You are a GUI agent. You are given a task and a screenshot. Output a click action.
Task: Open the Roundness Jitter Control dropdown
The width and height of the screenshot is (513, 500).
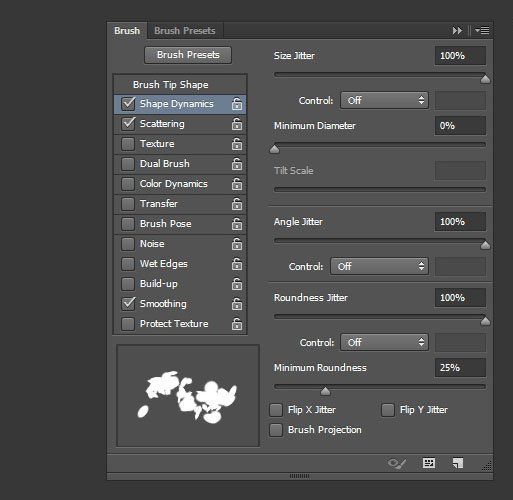pyautogui.click(x=384, y=342)
